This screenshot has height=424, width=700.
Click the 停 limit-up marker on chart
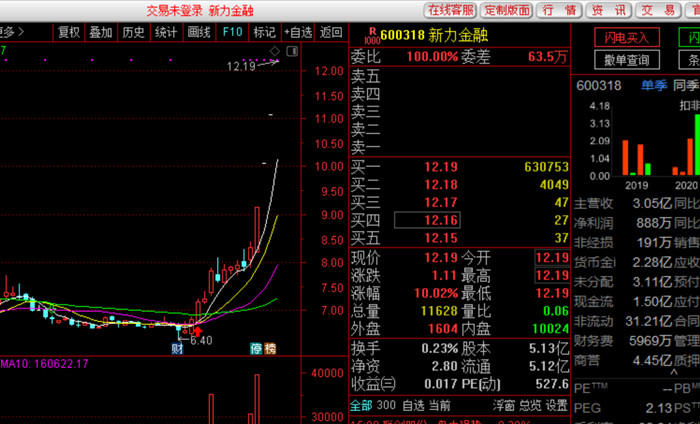click(256, 349)
